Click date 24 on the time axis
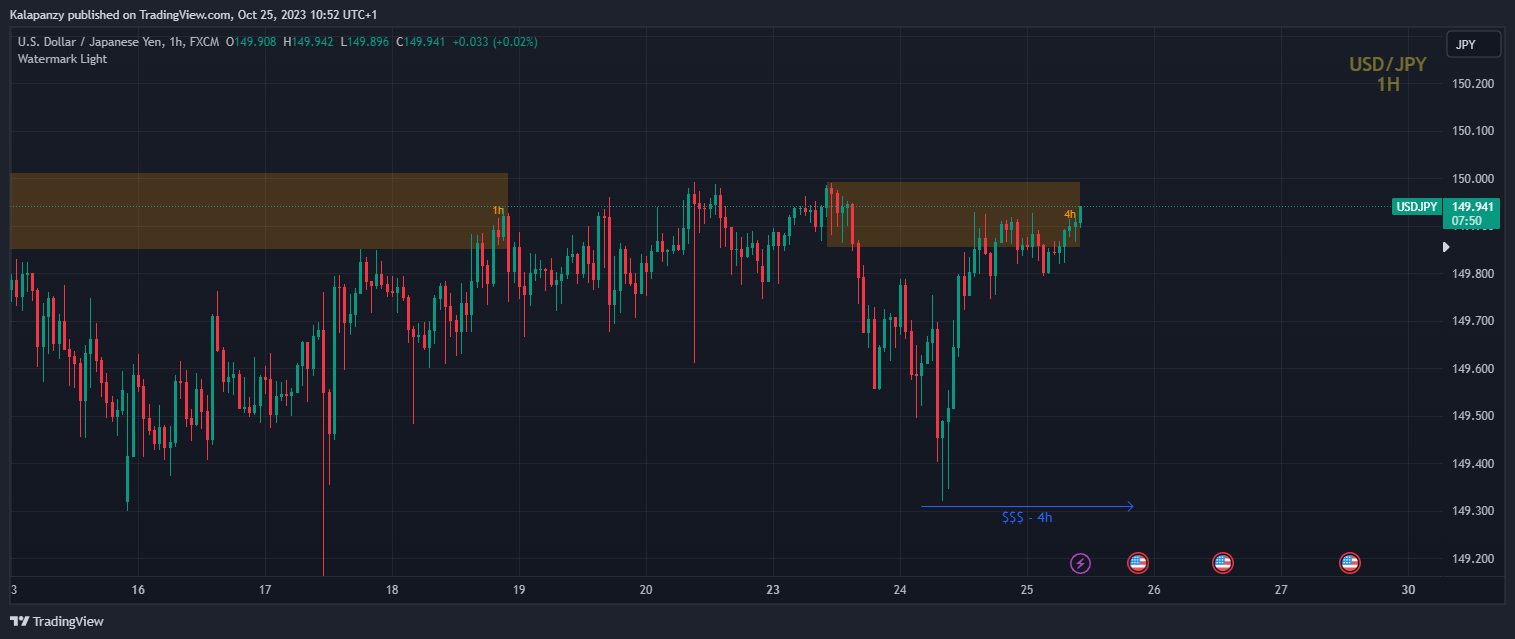The width and height of the screenshot is (1515, 639). 900,590
